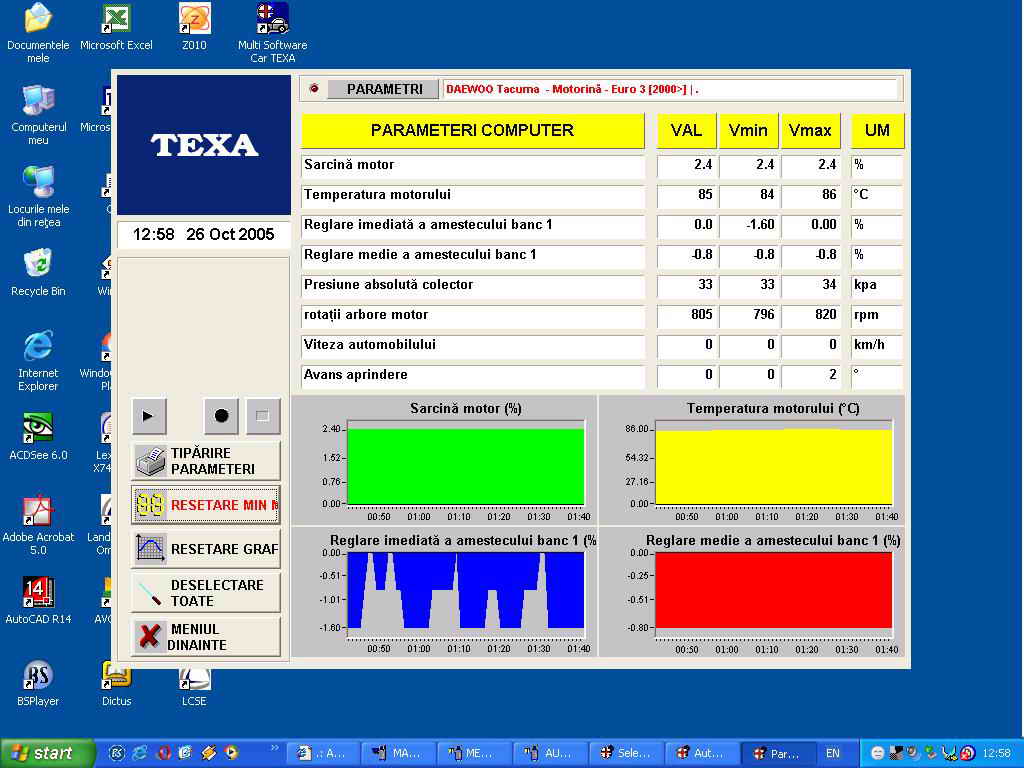Click the Vmax column header
This screenshot has height=768, width=1024.
(810, 131)
